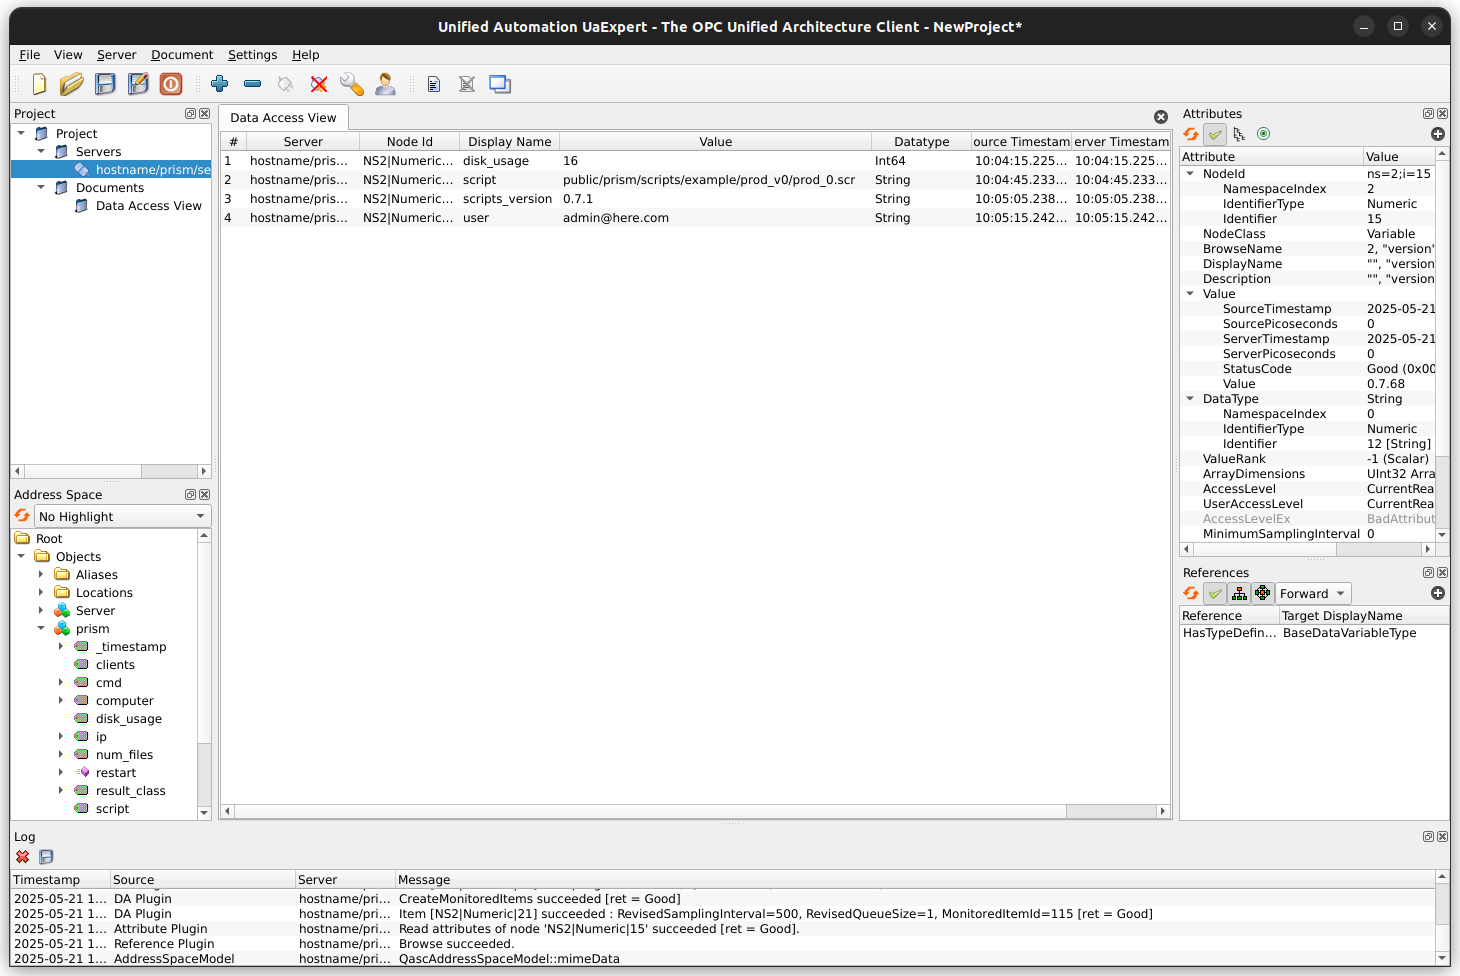The image size is (1460, 976).
Task: Add a server with the blue plus icon
Action: coord(220,84)
